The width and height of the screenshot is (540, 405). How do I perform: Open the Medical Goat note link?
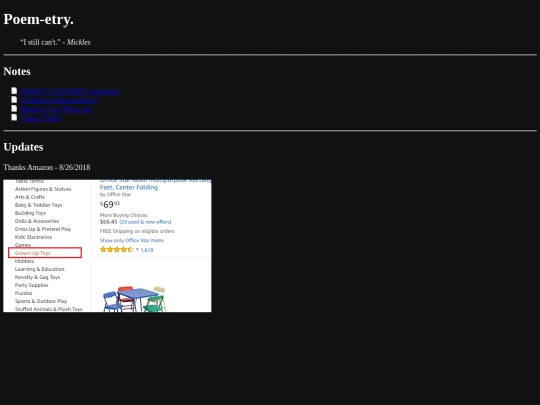click(56, 109)
